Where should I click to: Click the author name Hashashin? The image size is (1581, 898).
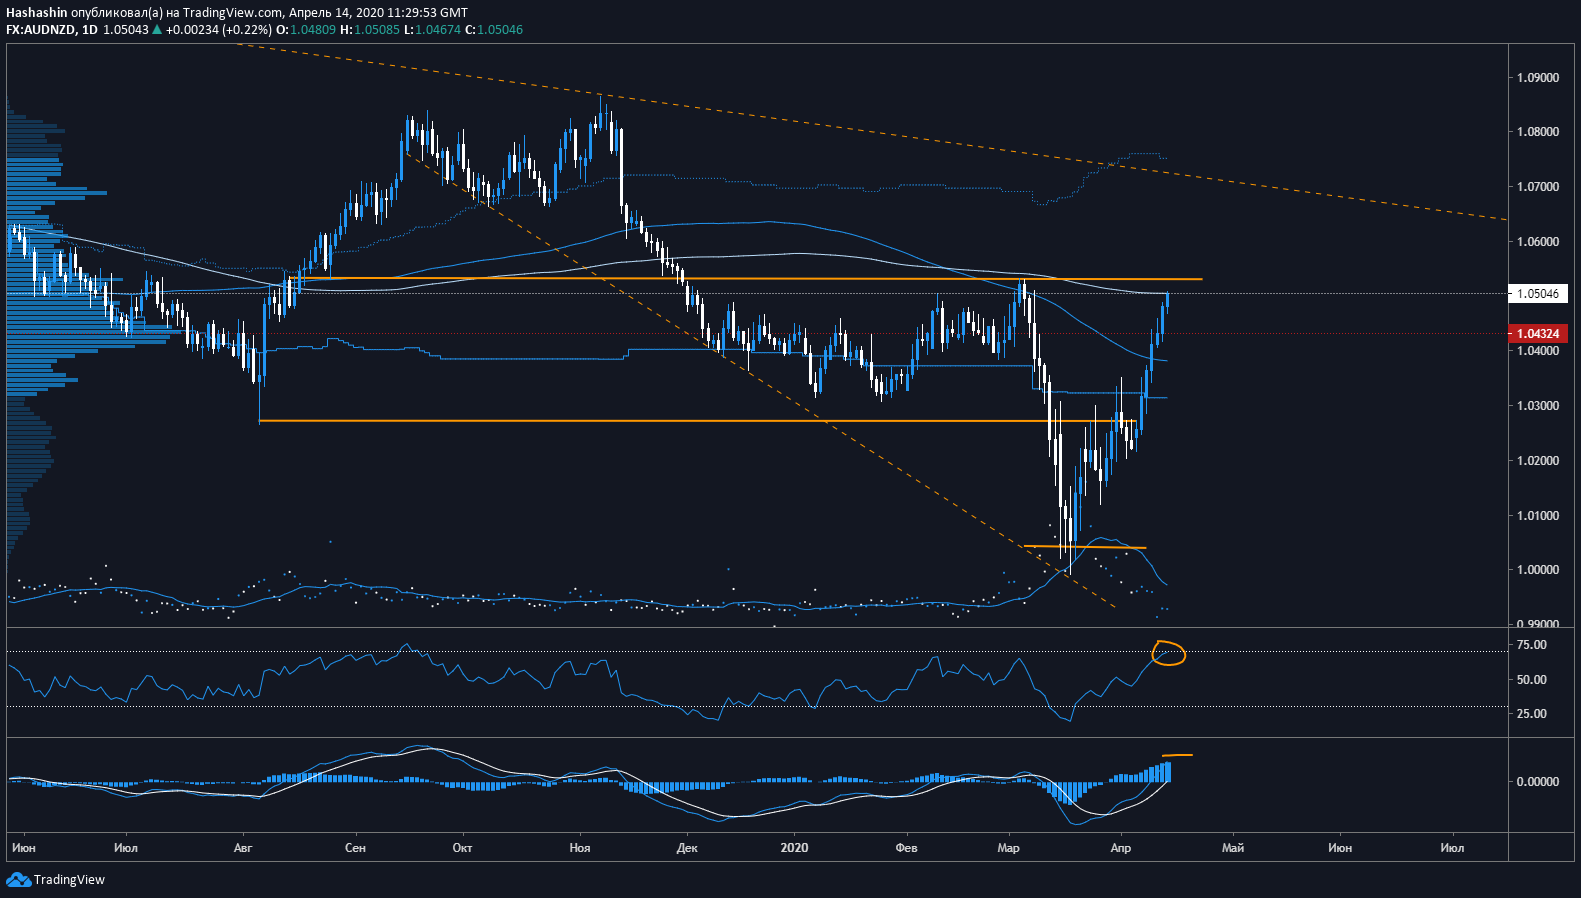pos(36,13)
